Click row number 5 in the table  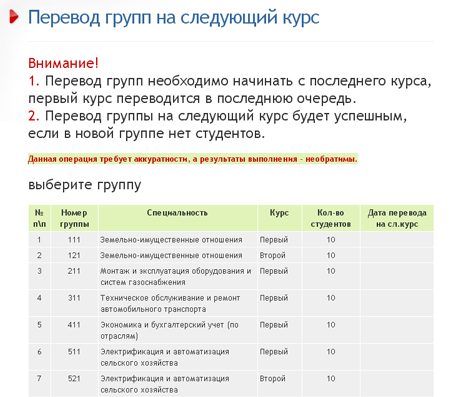click(39, 325)
